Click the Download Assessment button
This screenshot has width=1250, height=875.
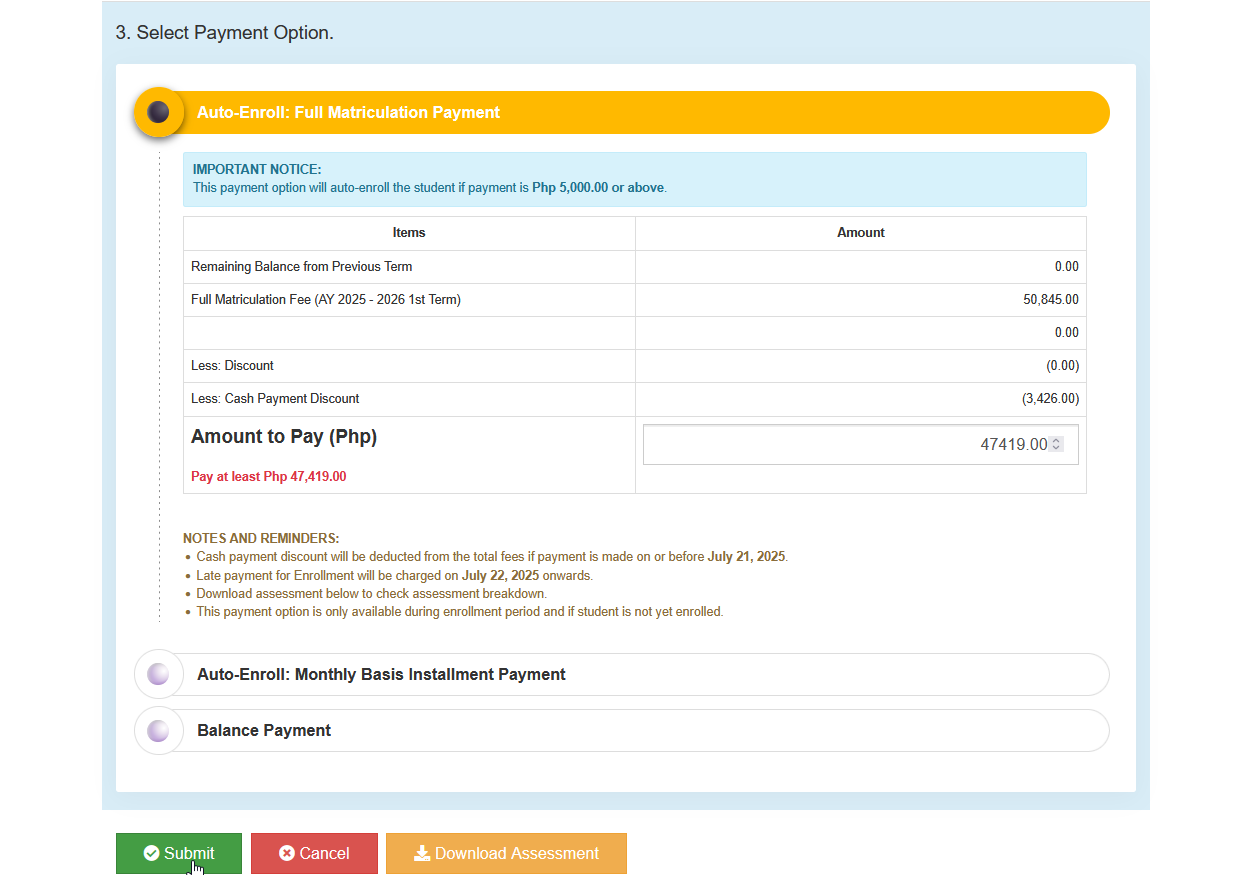tap(506, 853)
